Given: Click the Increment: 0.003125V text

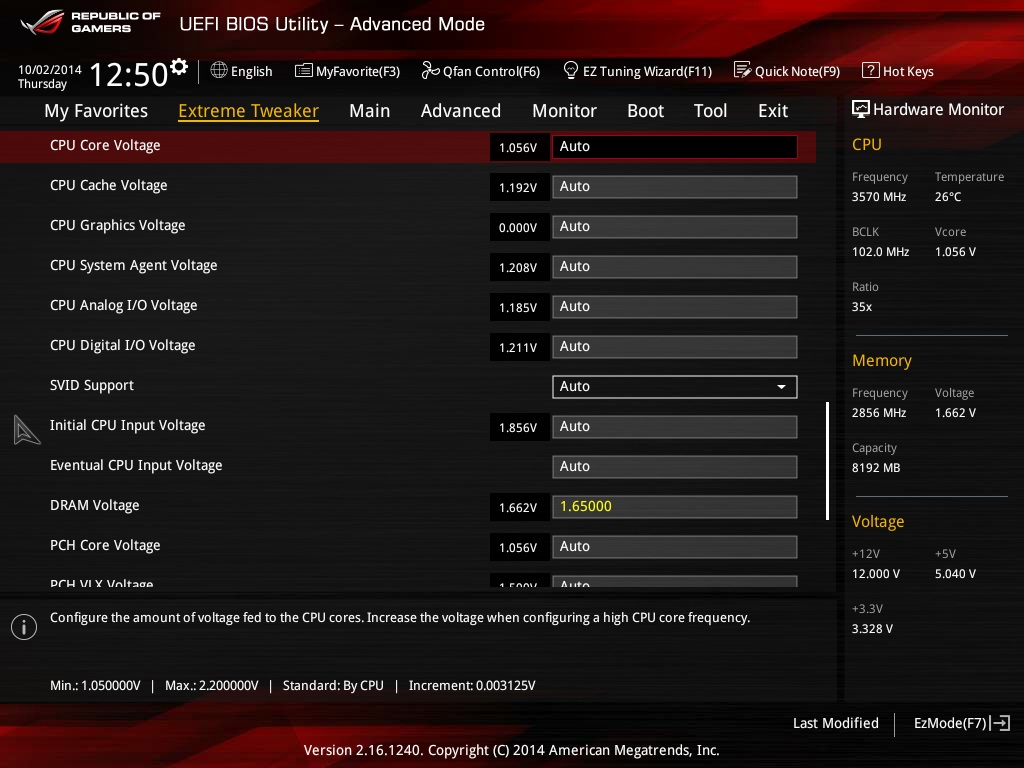Looking at the screenshot, I should pos(472,685).
